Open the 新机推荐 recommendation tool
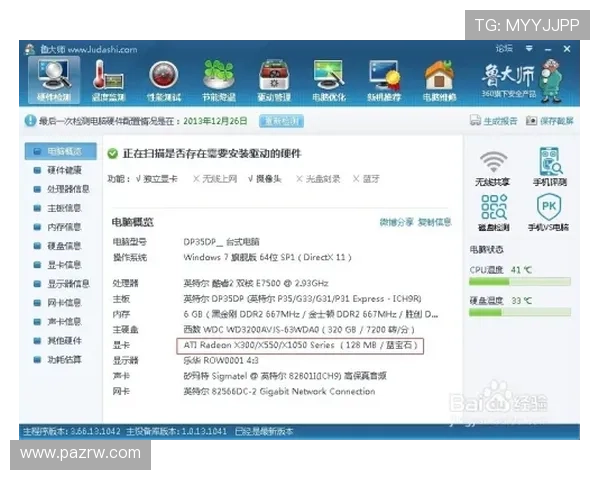This screenshot has height=480, width=600. (384, 80)
